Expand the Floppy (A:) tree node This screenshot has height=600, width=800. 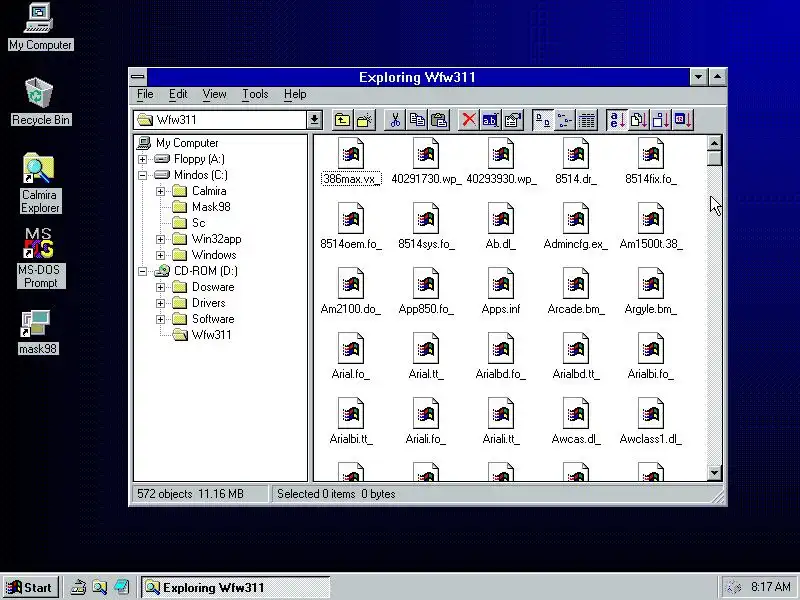click(x=142, y=159)
